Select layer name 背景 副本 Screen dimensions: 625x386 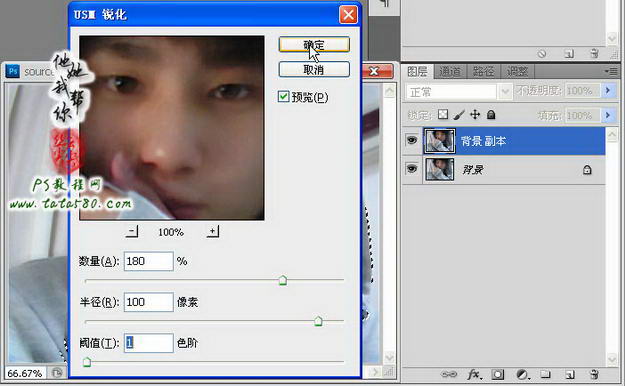point(483,141)
